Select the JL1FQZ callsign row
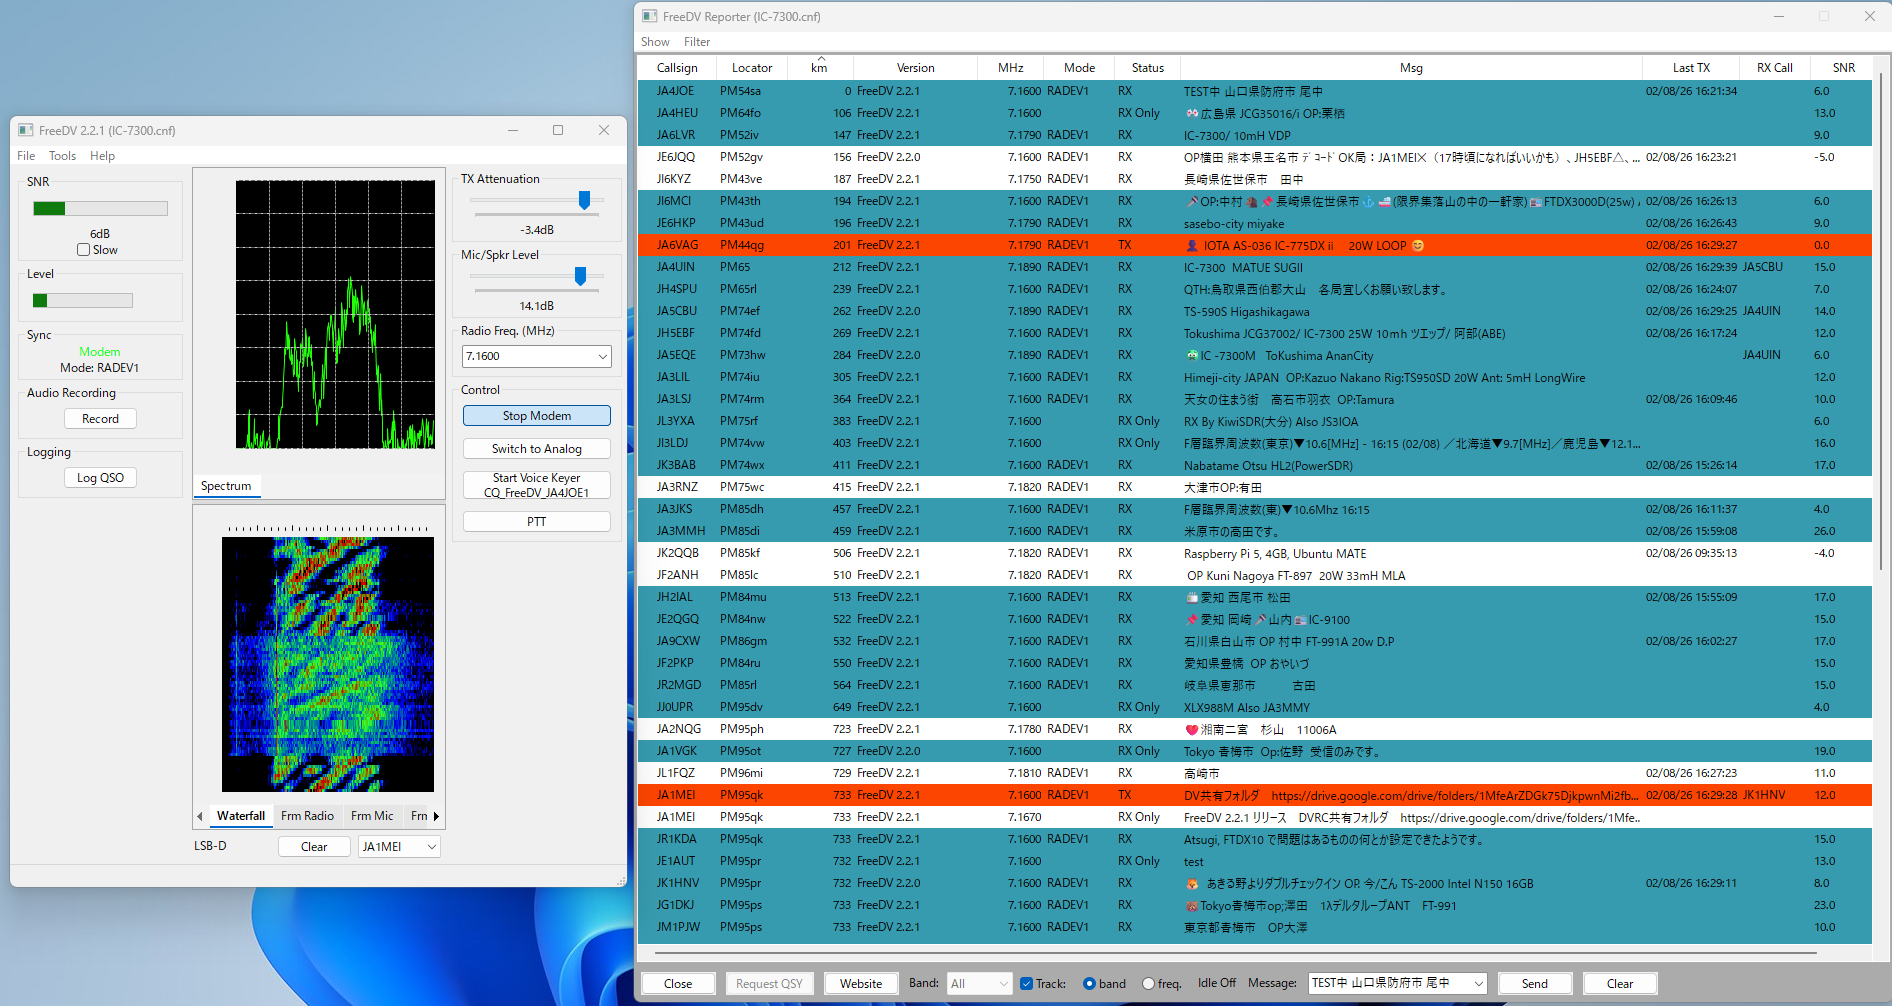The image size is (1892, 1006). [1255, 773]
